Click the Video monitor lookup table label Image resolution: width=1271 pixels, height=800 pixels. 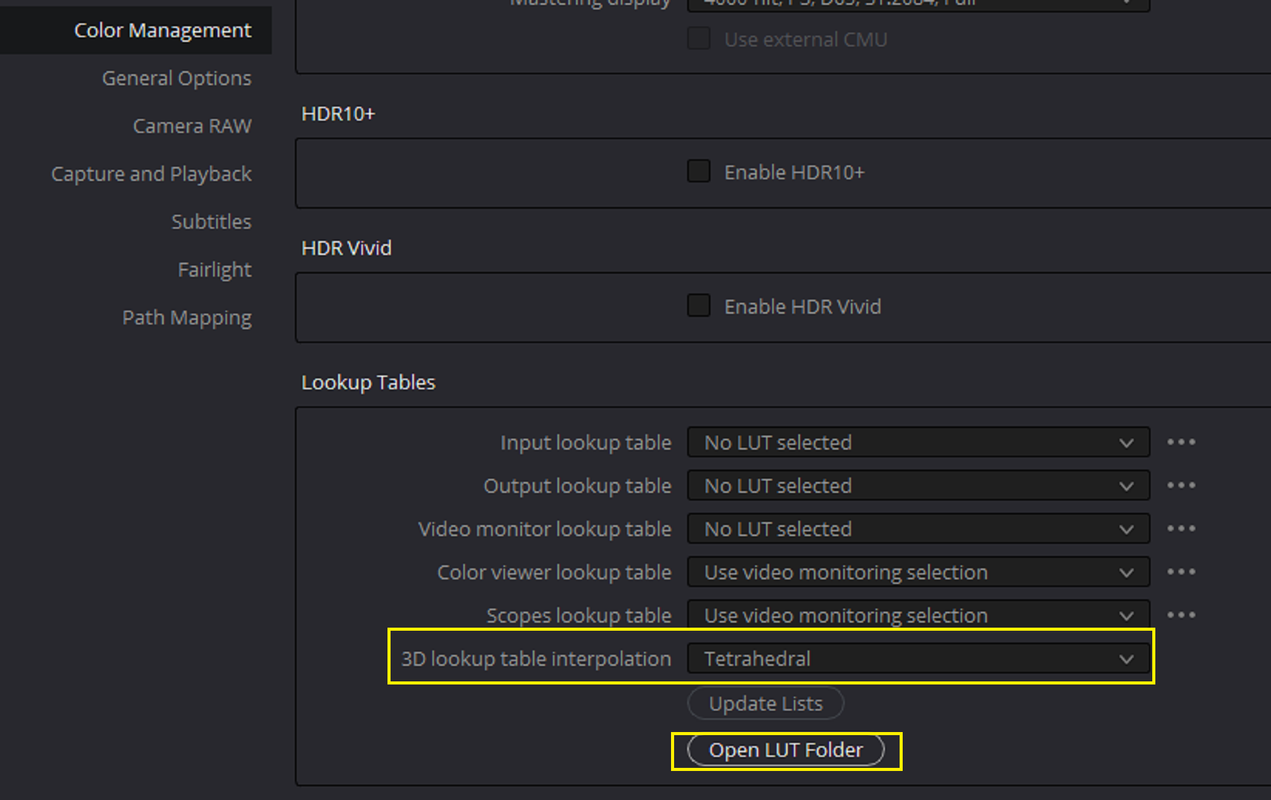(545, 528)
